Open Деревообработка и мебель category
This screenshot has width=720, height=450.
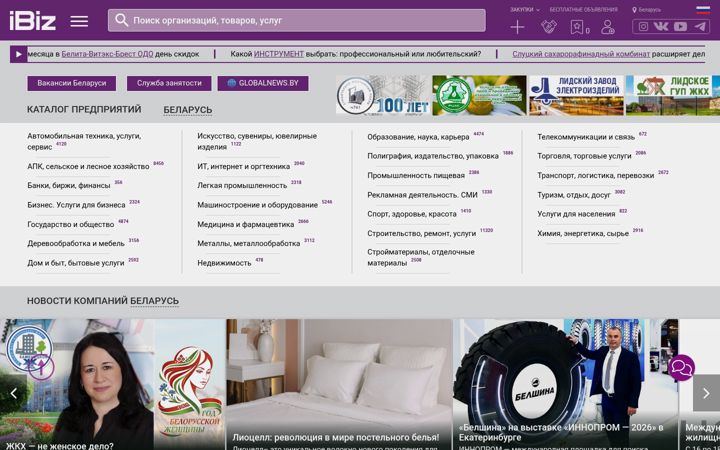click(x=76, y=243)
